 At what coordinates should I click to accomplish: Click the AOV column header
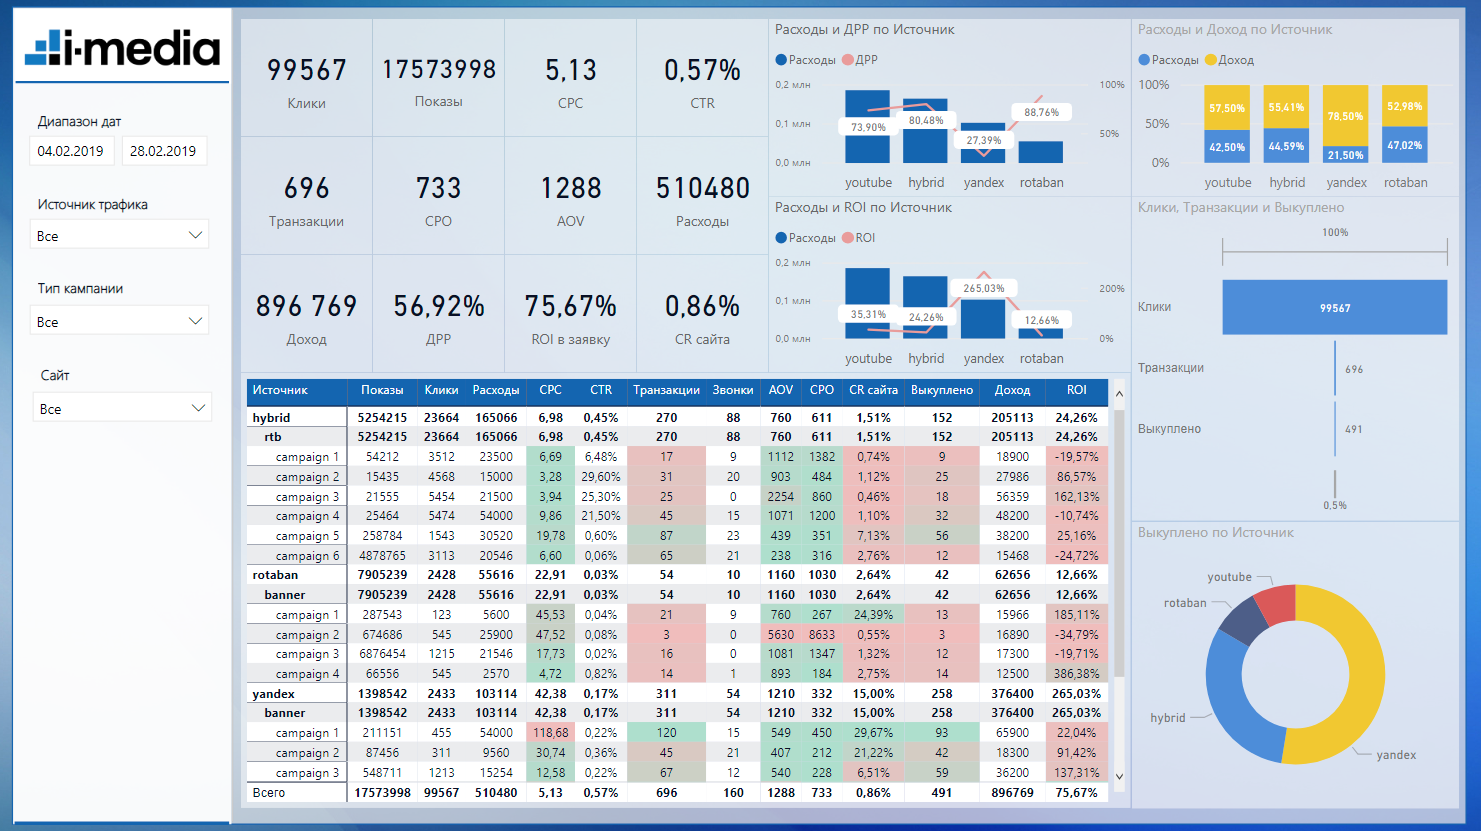781,390
